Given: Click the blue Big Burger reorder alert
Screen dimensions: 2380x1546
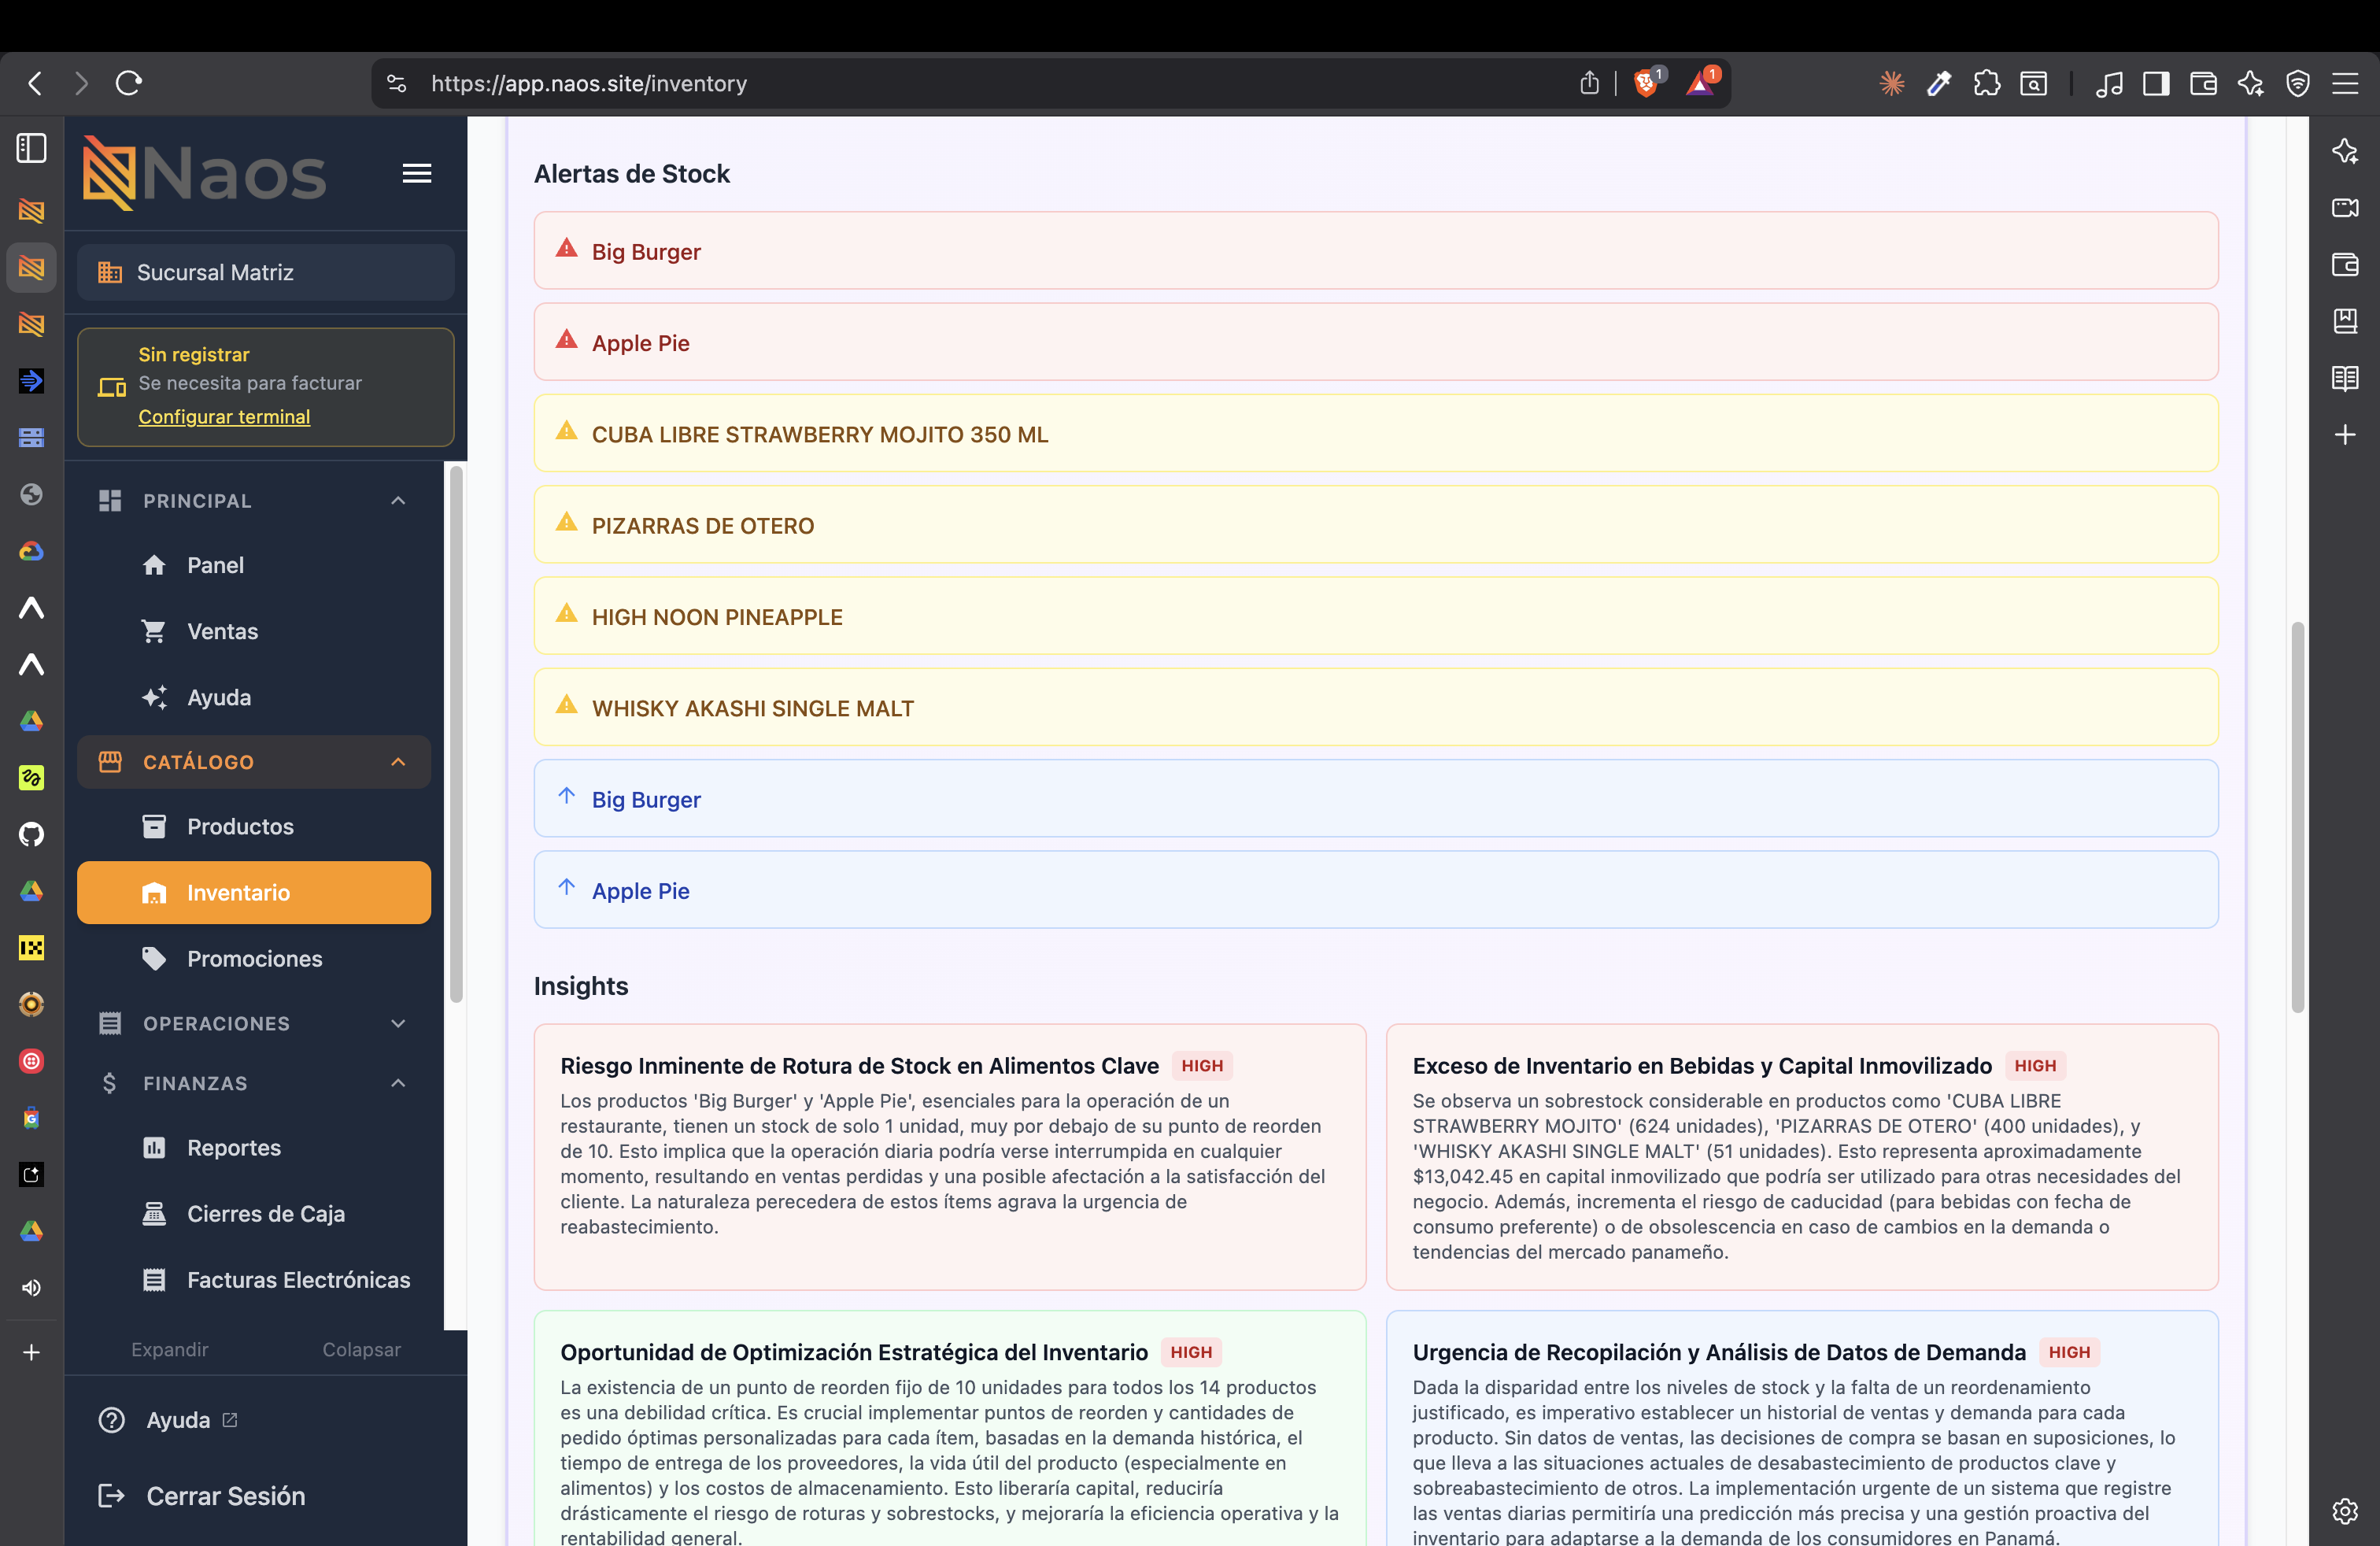Looking at the screenshot, I should pos(1376,799).
